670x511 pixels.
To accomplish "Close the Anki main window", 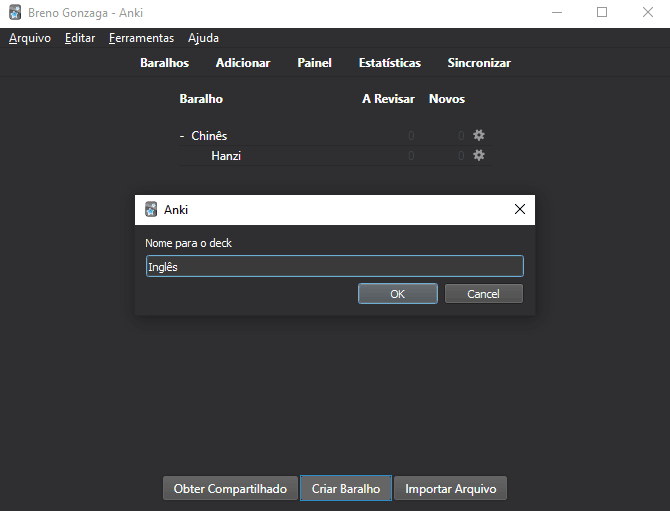I will pos(648,12).
